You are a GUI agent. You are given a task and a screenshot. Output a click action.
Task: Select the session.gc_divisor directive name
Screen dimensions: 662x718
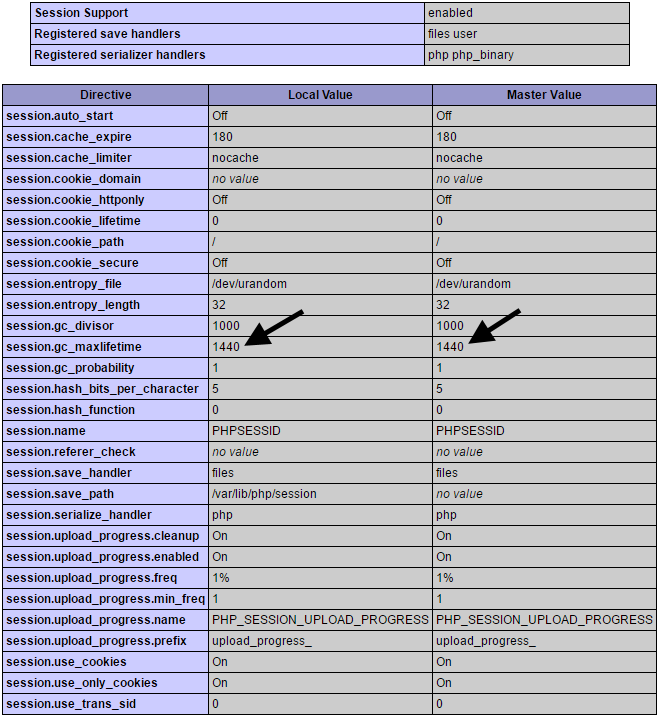(x=60, y=326)
